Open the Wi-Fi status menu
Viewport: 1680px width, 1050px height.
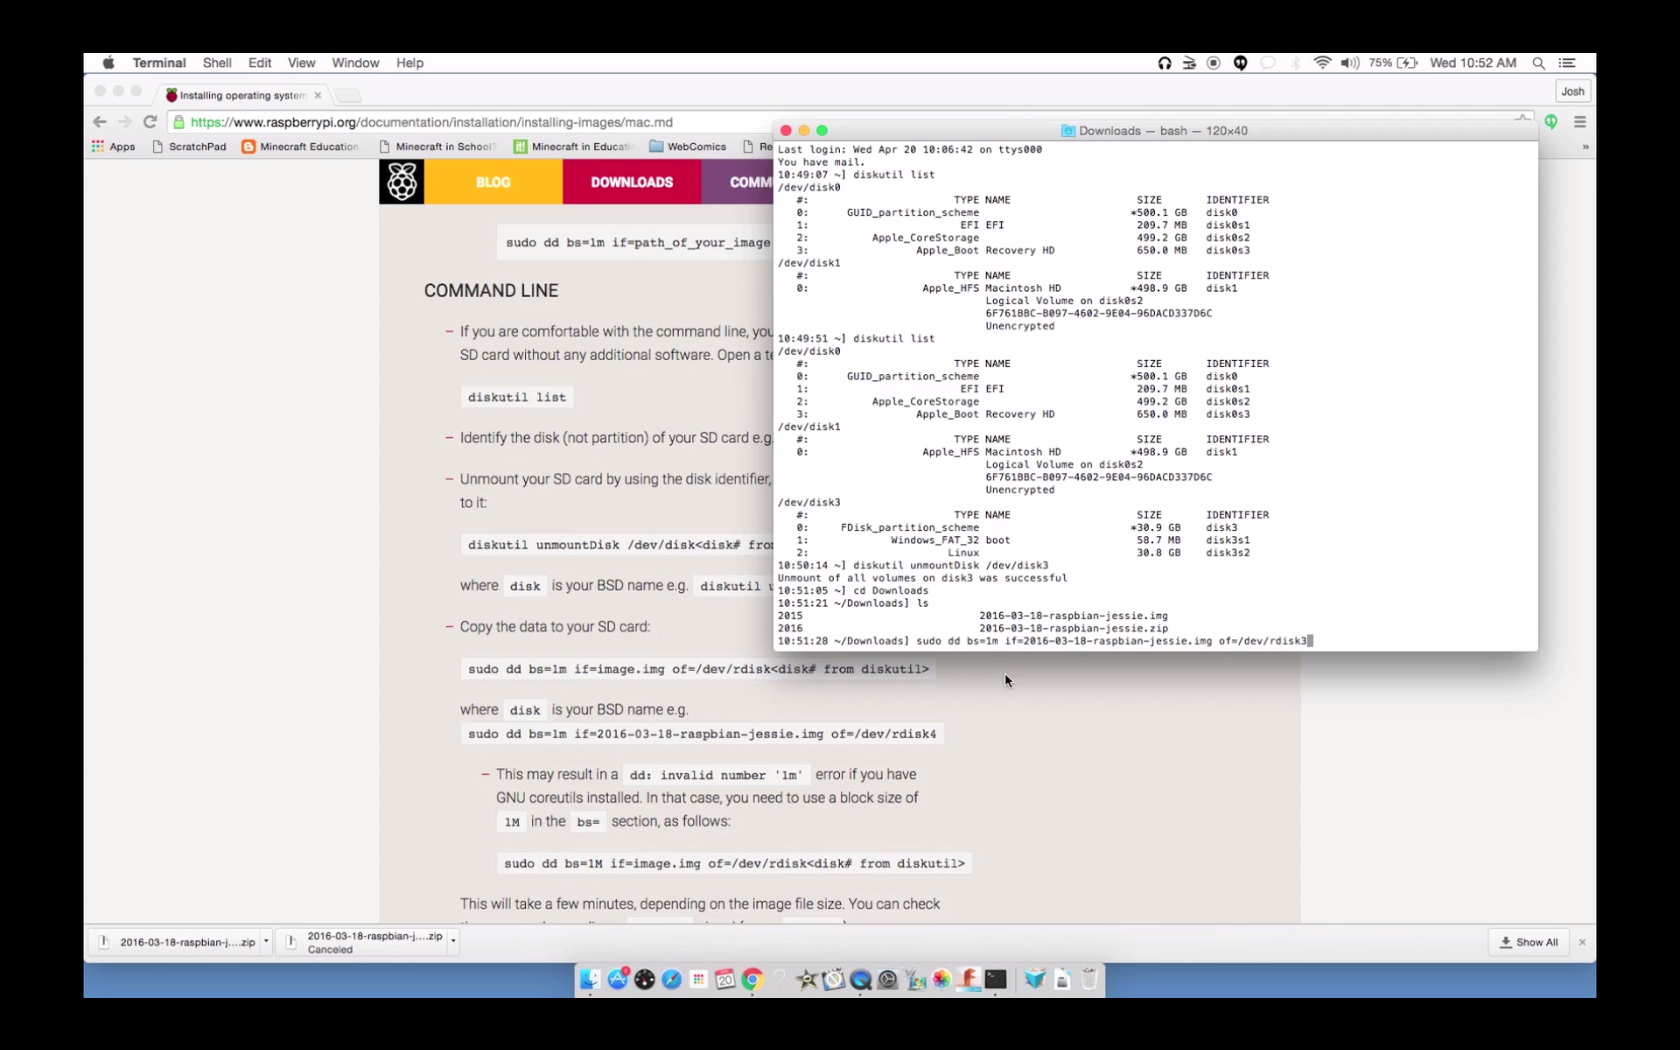tap(1322, 63)
